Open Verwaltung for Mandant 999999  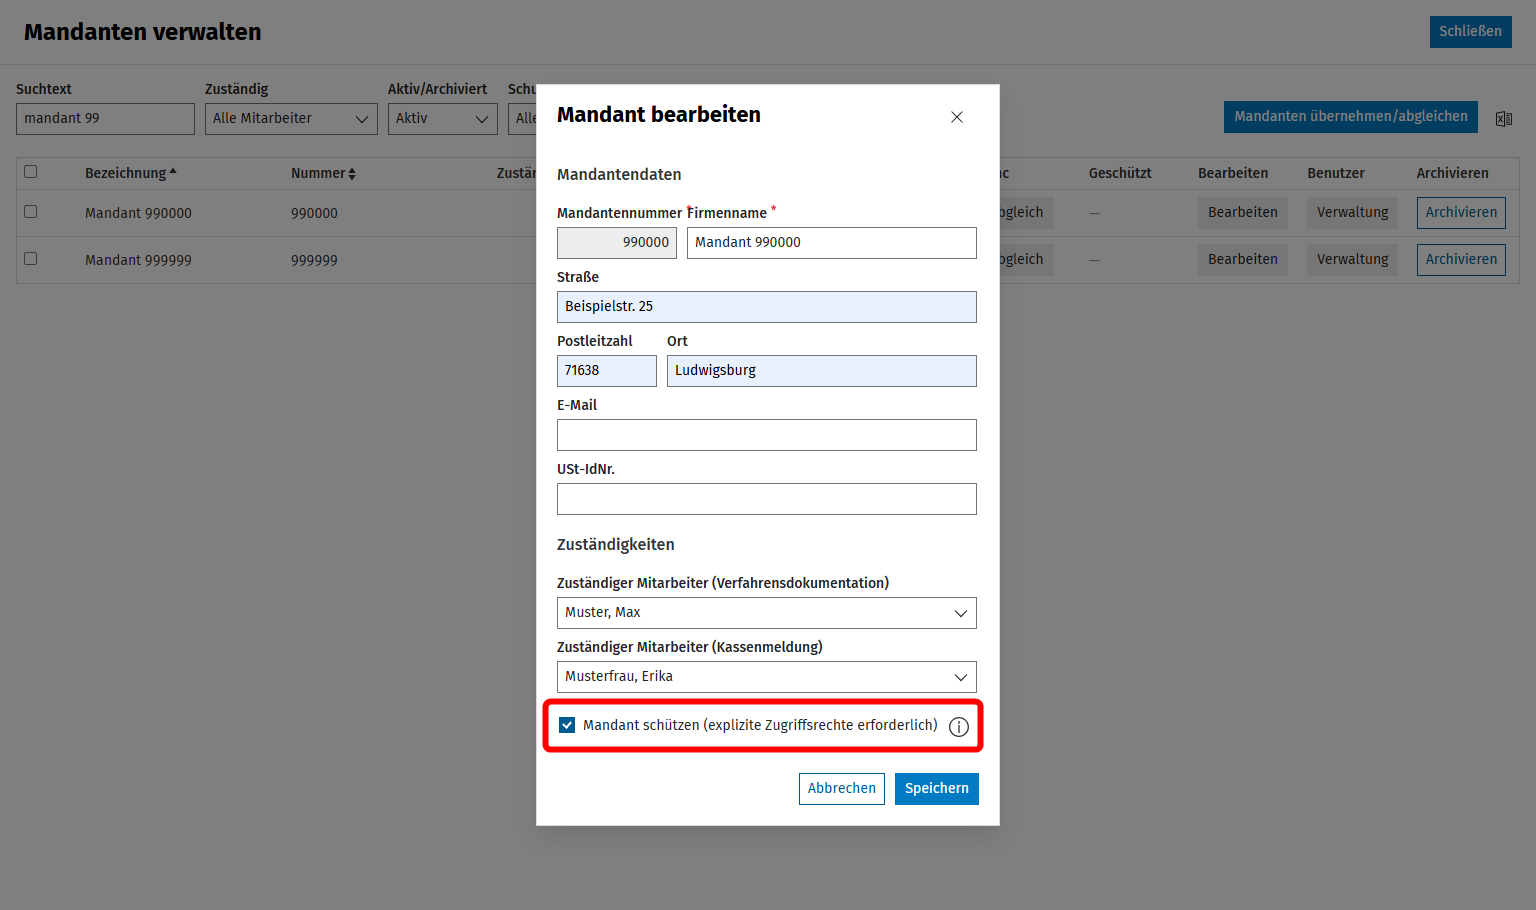click(x=1352, y=260)
